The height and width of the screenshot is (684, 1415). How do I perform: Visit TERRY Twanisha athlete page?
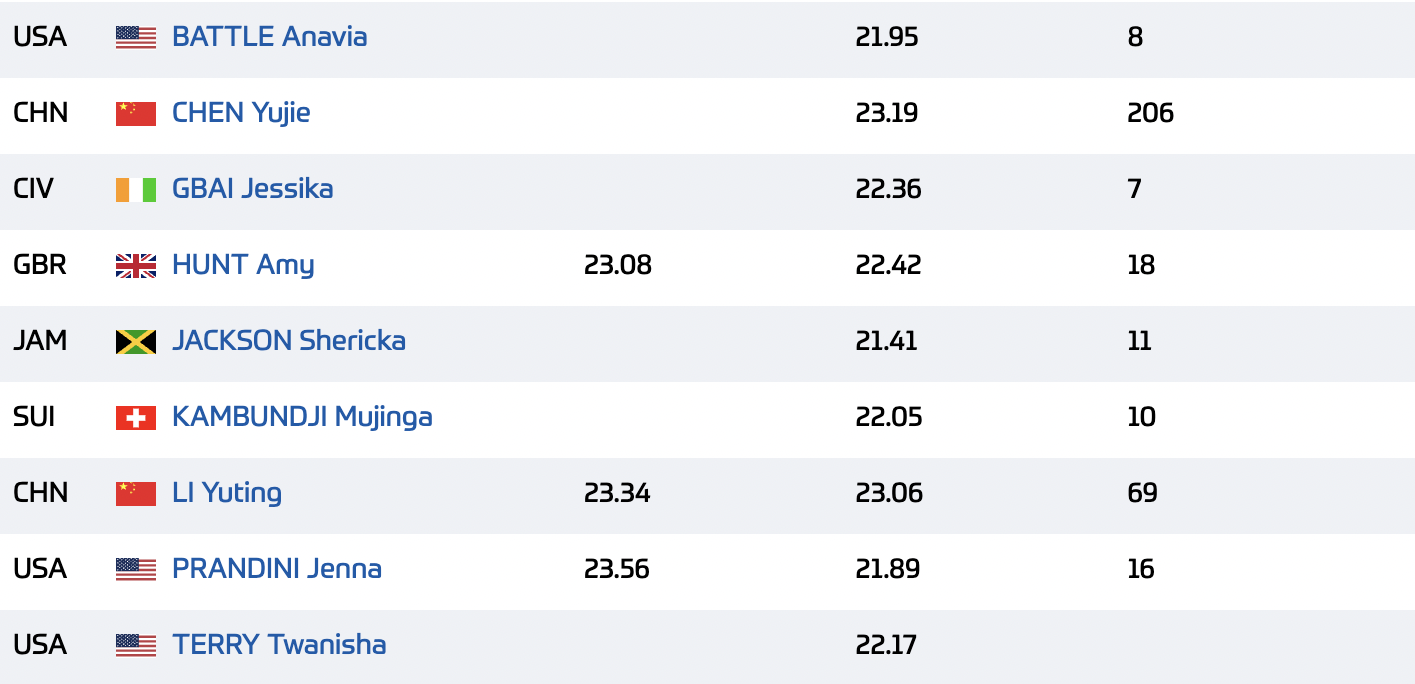click(x=279, y=645)
